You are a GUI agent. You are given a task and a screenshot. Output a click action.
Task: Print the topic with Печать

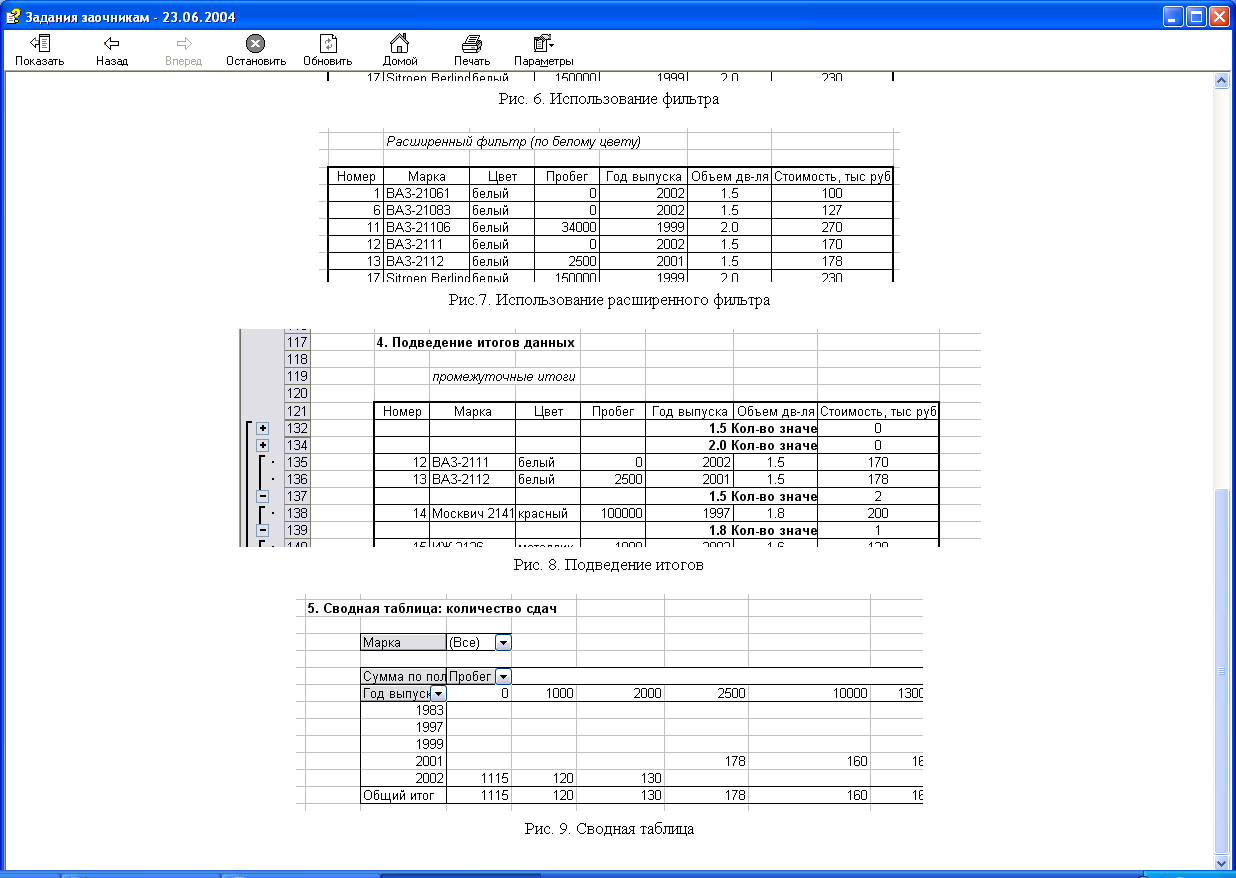pos(472,50)
